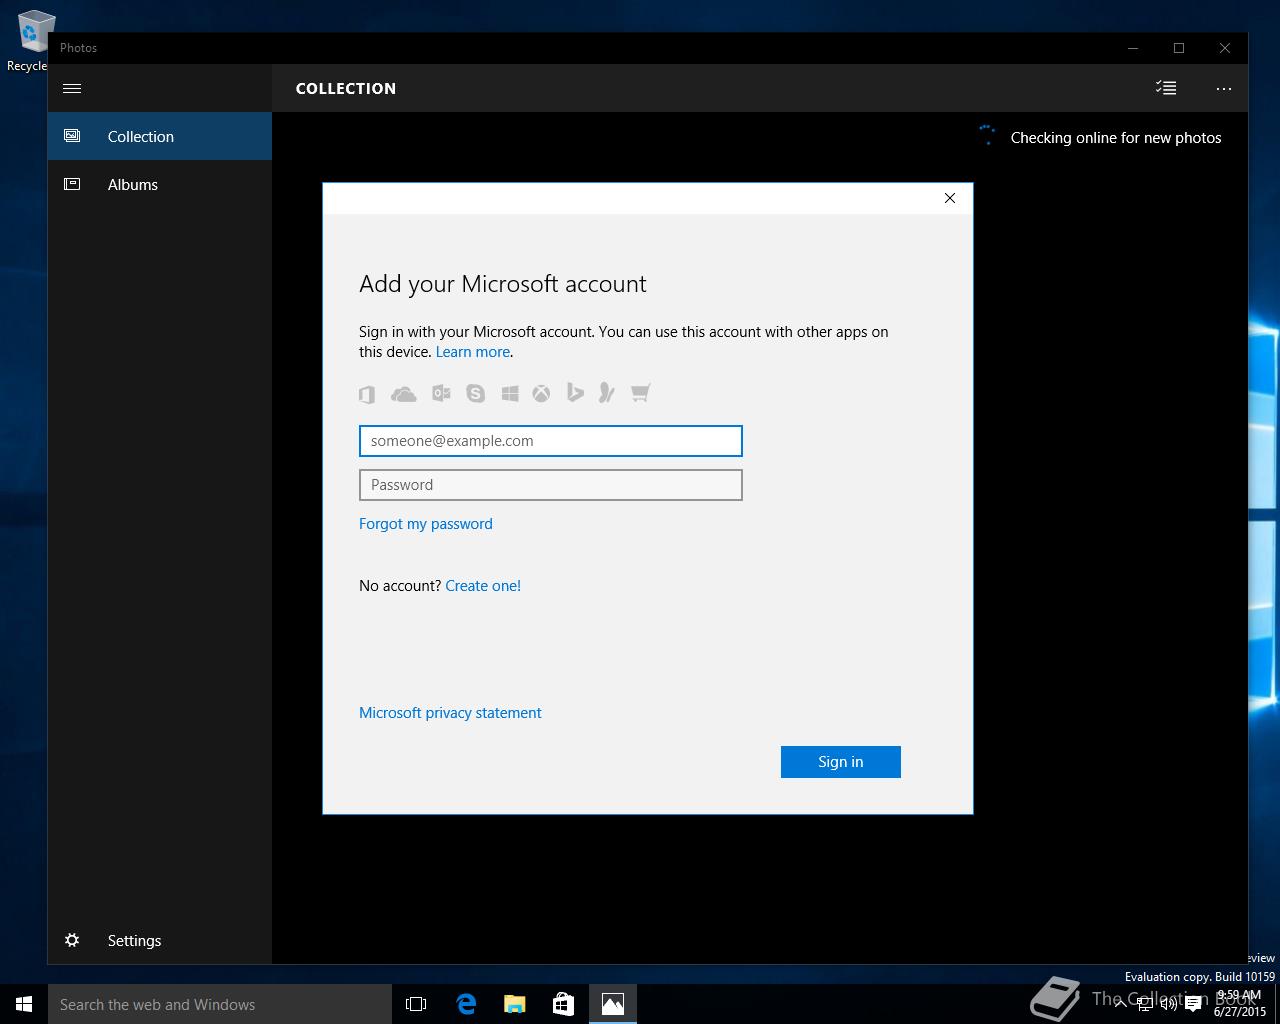Click the Checking online for new photos status

[x=1116, y=138]
